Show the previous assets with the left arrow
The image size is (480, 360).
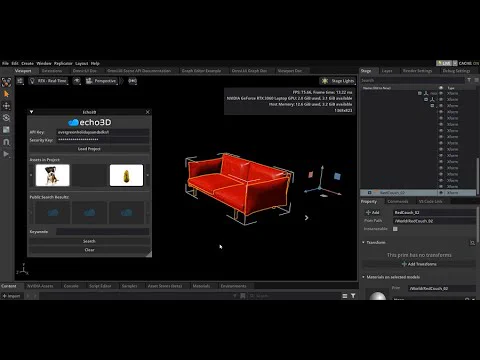click(x=31, y=175)
